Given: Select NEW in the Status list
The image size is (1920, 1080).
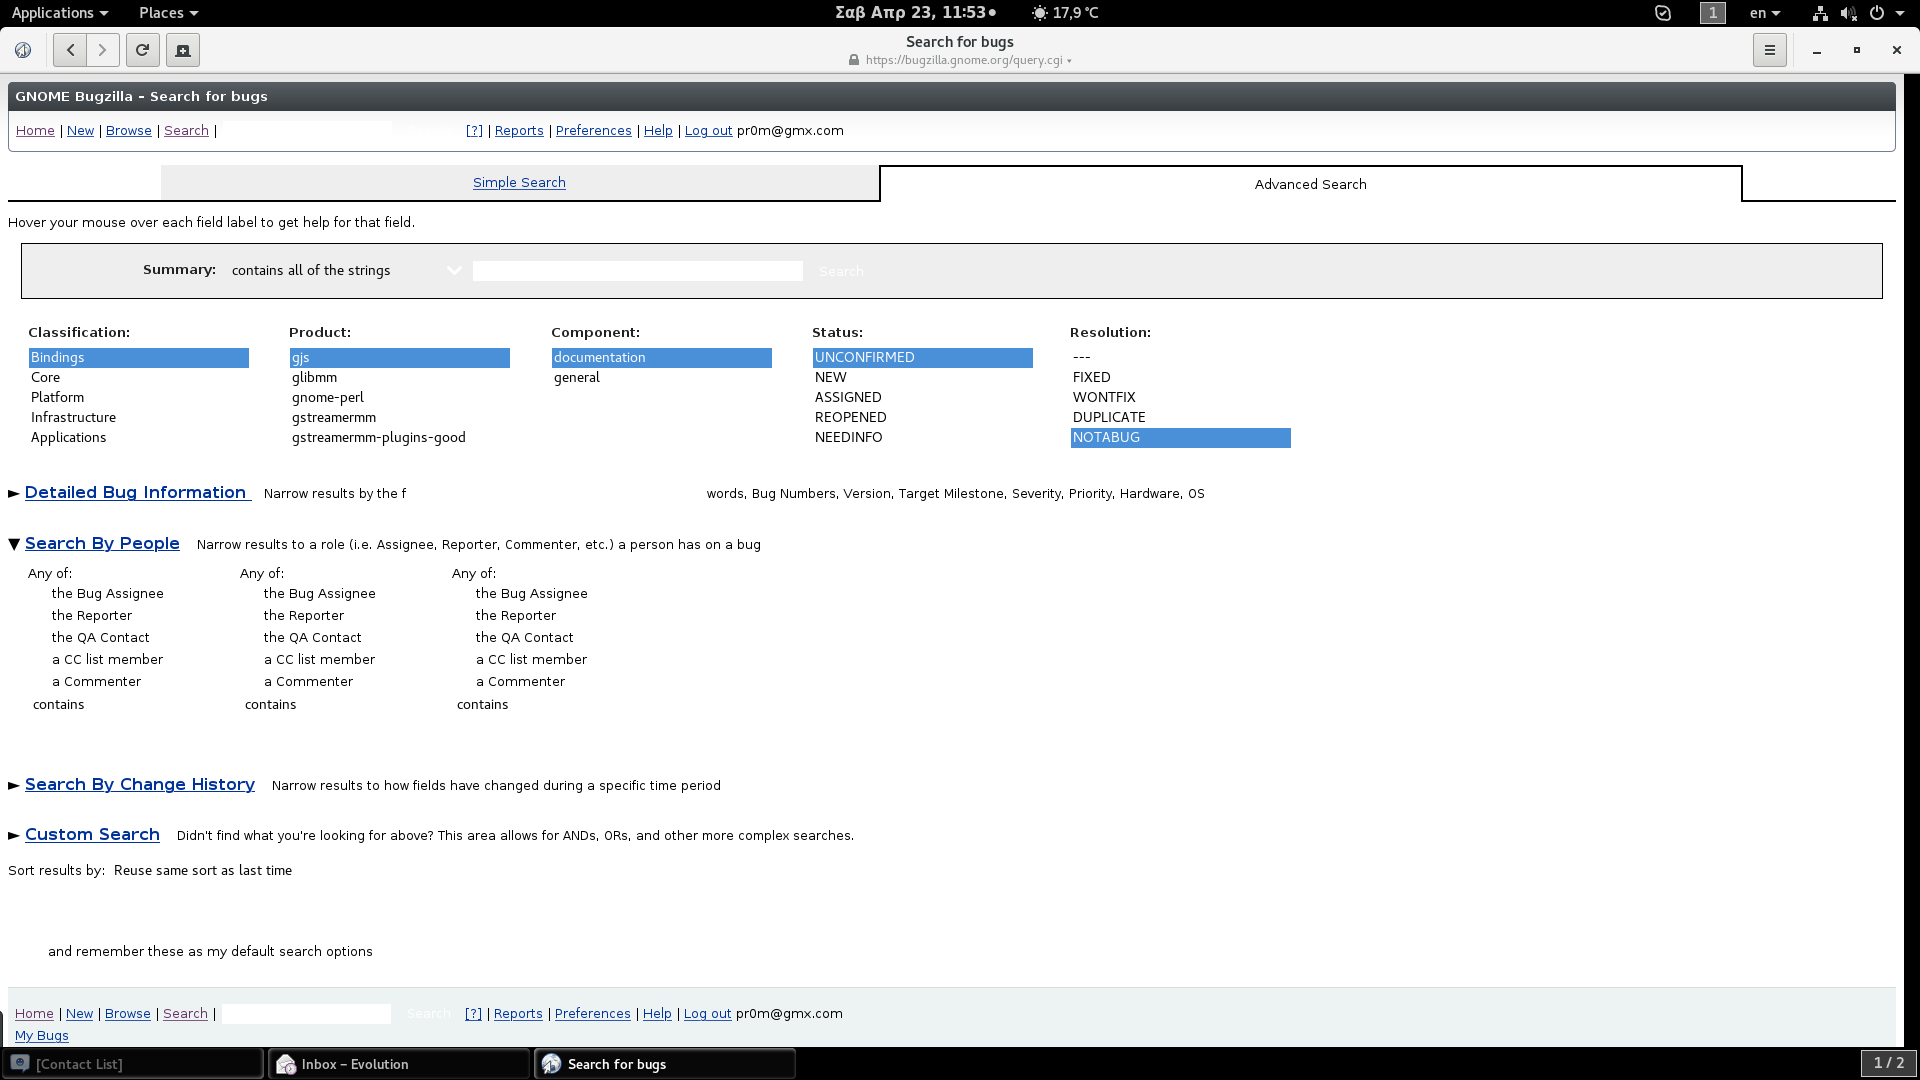Looking at the screenshot, I should tap(923, 377).
